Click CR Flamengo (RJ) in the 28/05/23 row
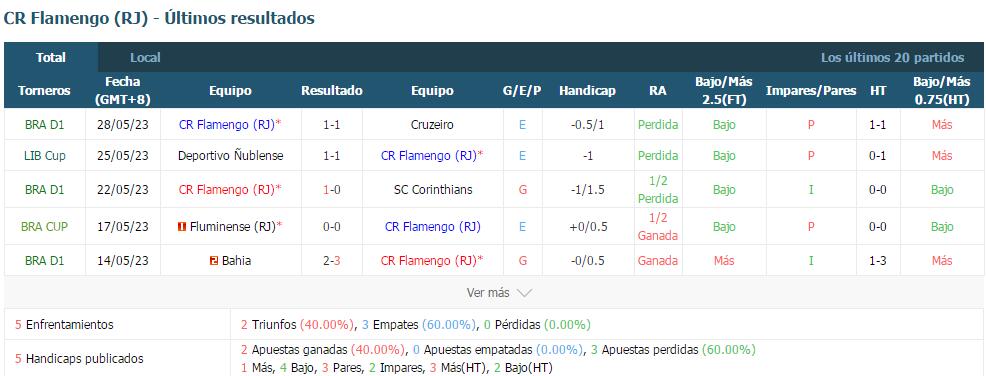The height and width of the screenshot is (376, 986). point(227,124)
